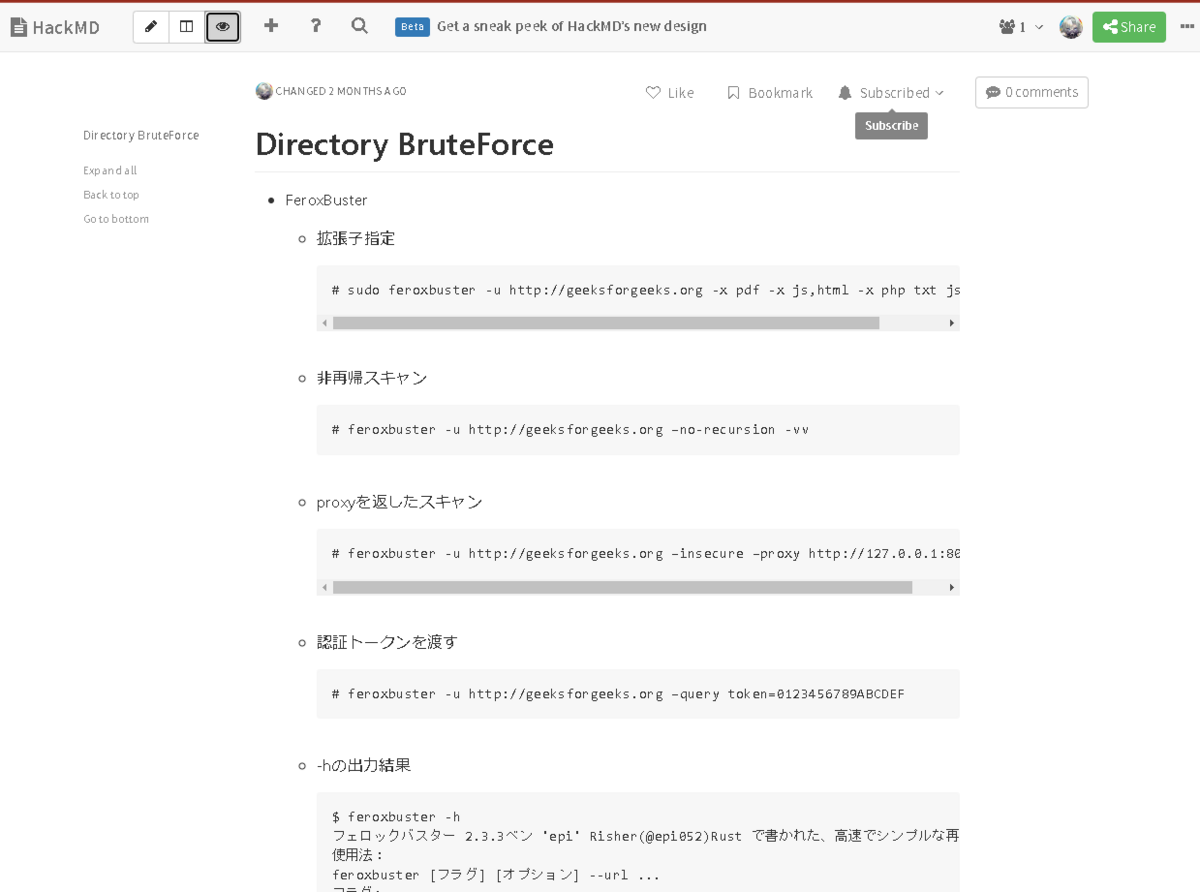The image size is (1200, 892).
Task: Bookmark this note
Action: (x=770, y=93)
